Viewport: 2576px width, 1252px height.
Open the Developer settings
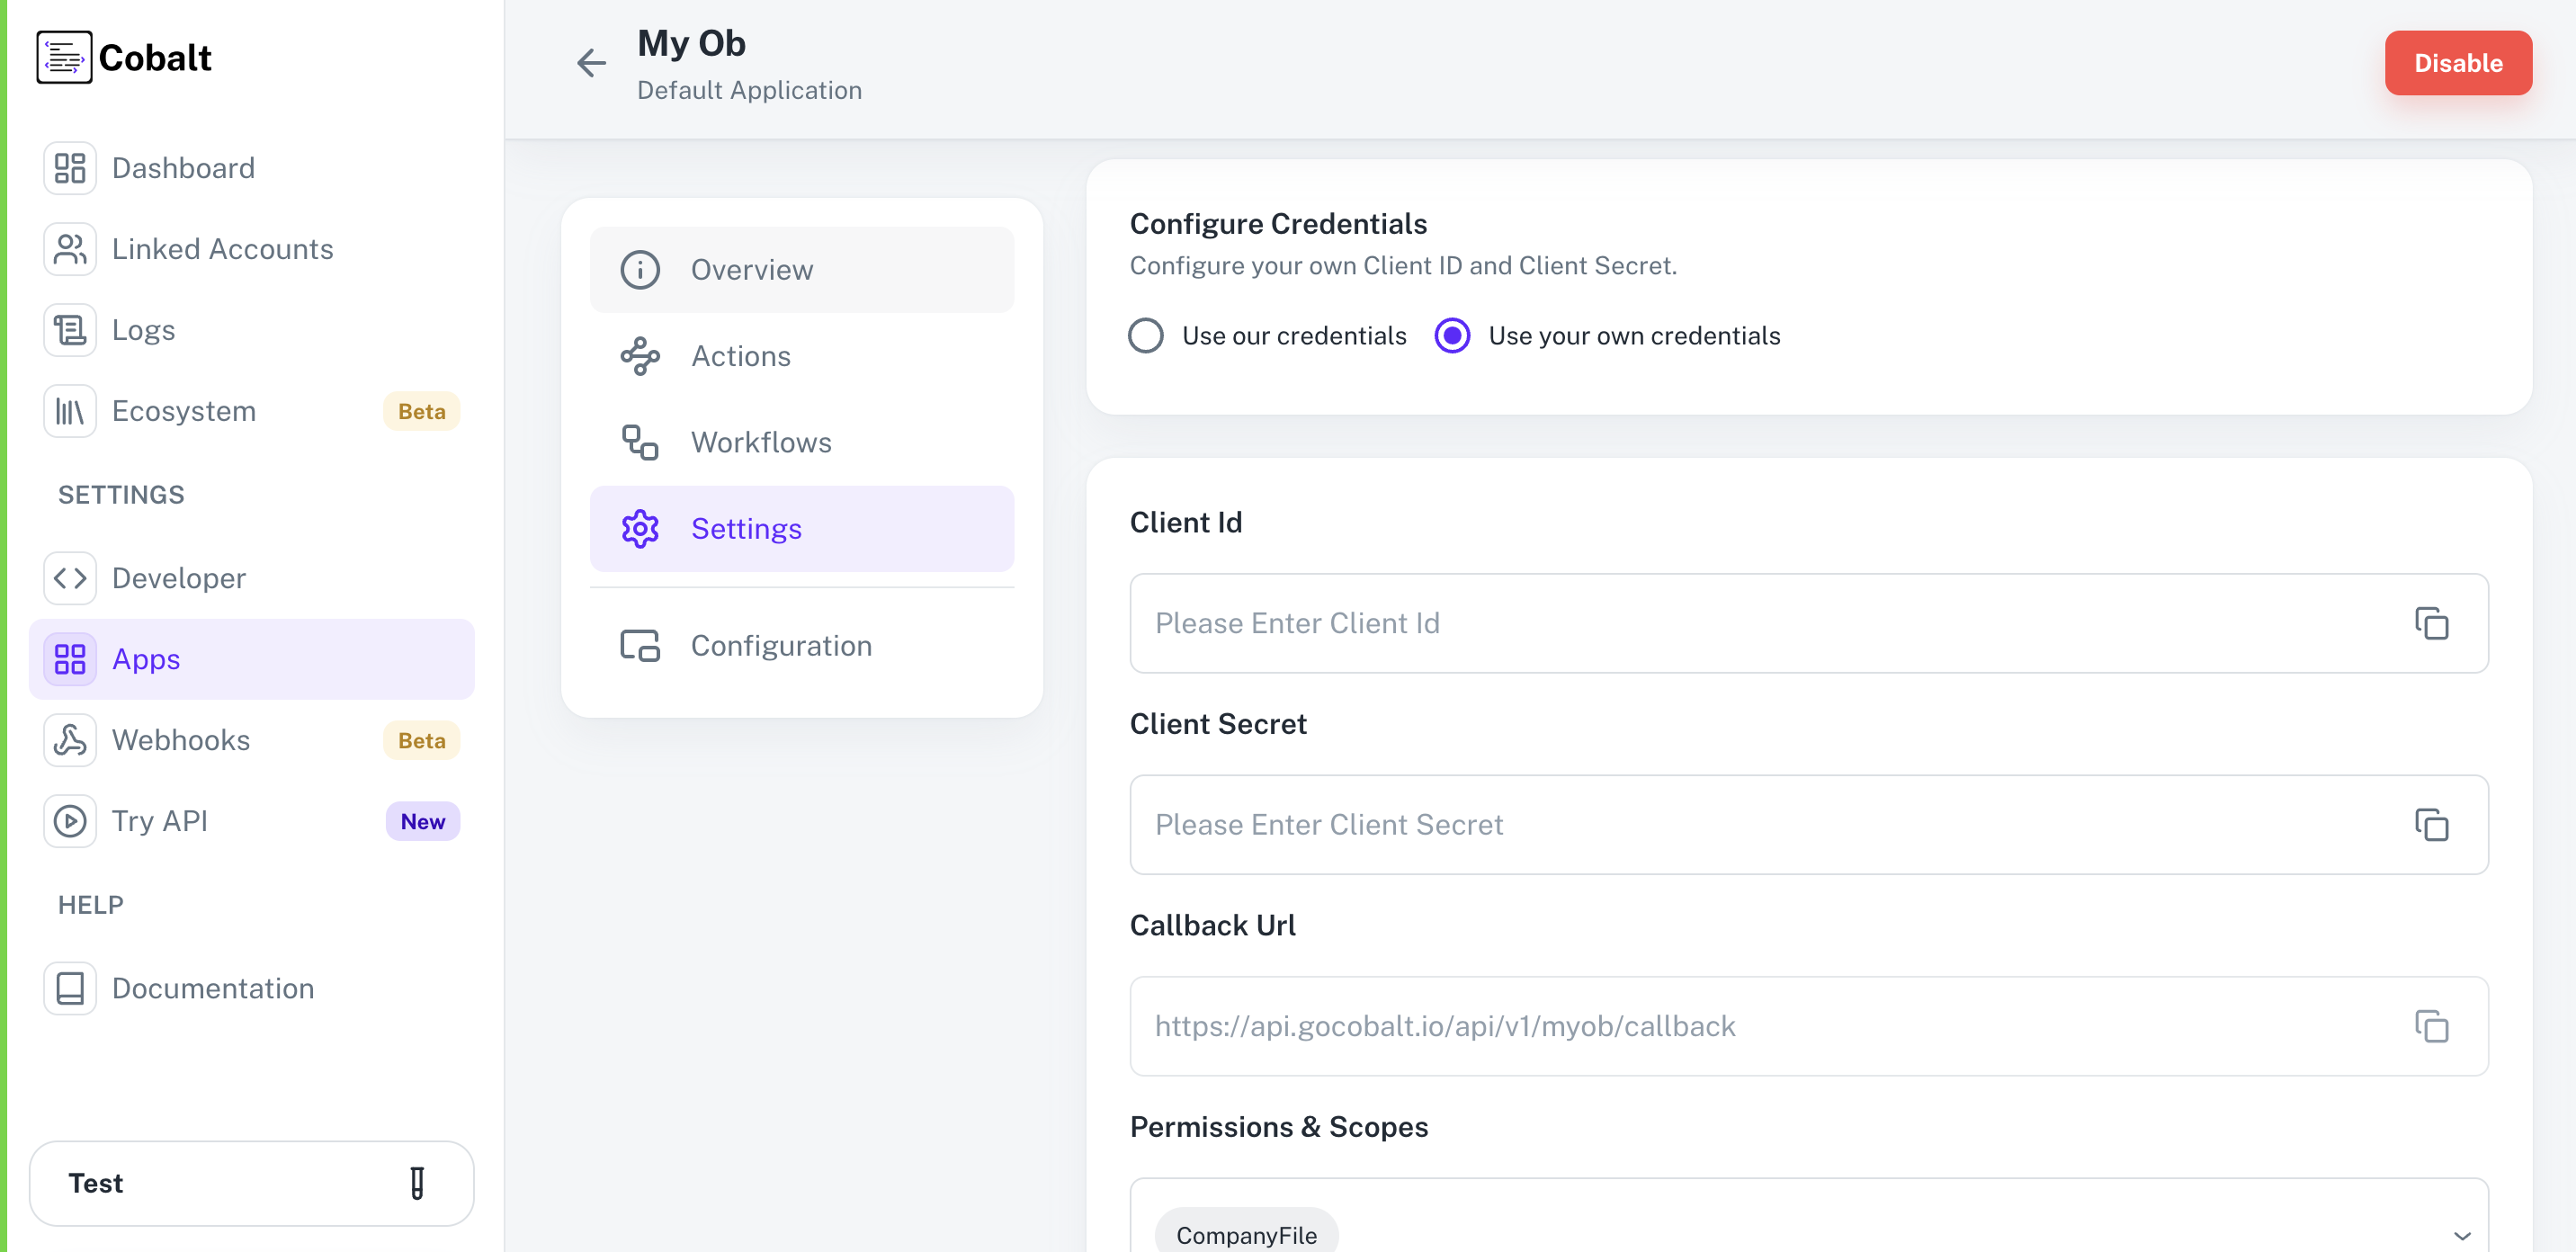coord(178,578)
